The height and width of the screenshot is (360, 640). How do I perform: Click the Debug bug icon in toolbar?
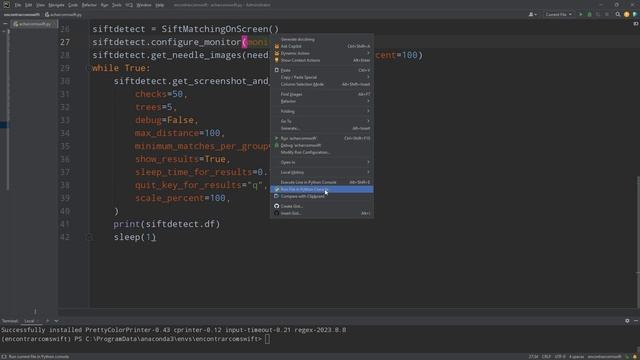click(589, 14)
